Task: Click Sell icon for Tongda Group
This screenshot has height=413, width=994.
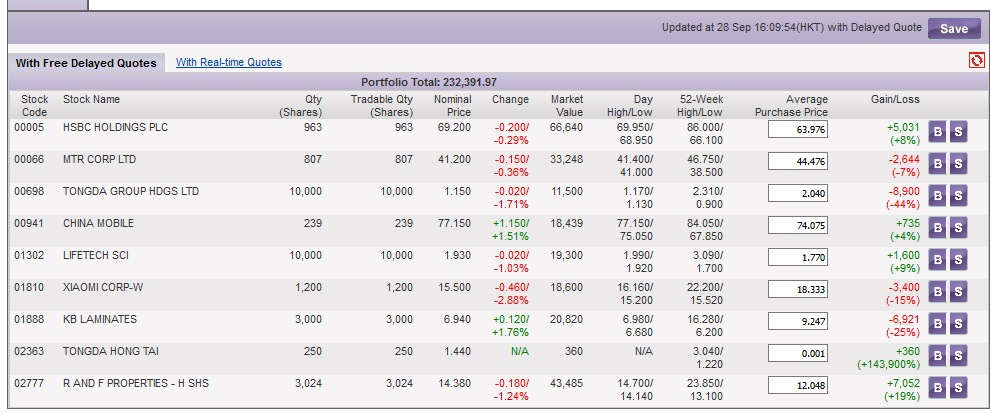Action: click(x=958, y=197)
